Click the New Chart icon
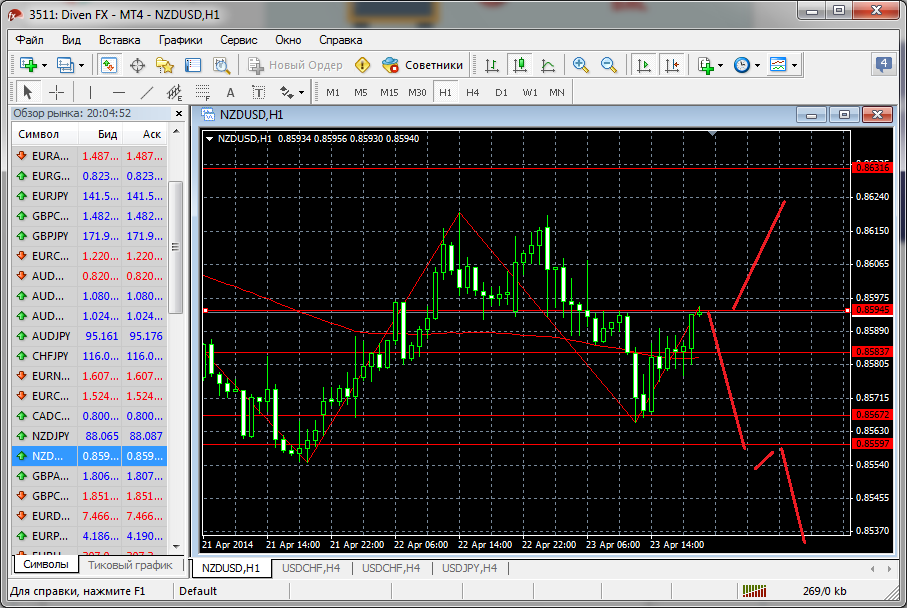 click(x=28, y=65)
